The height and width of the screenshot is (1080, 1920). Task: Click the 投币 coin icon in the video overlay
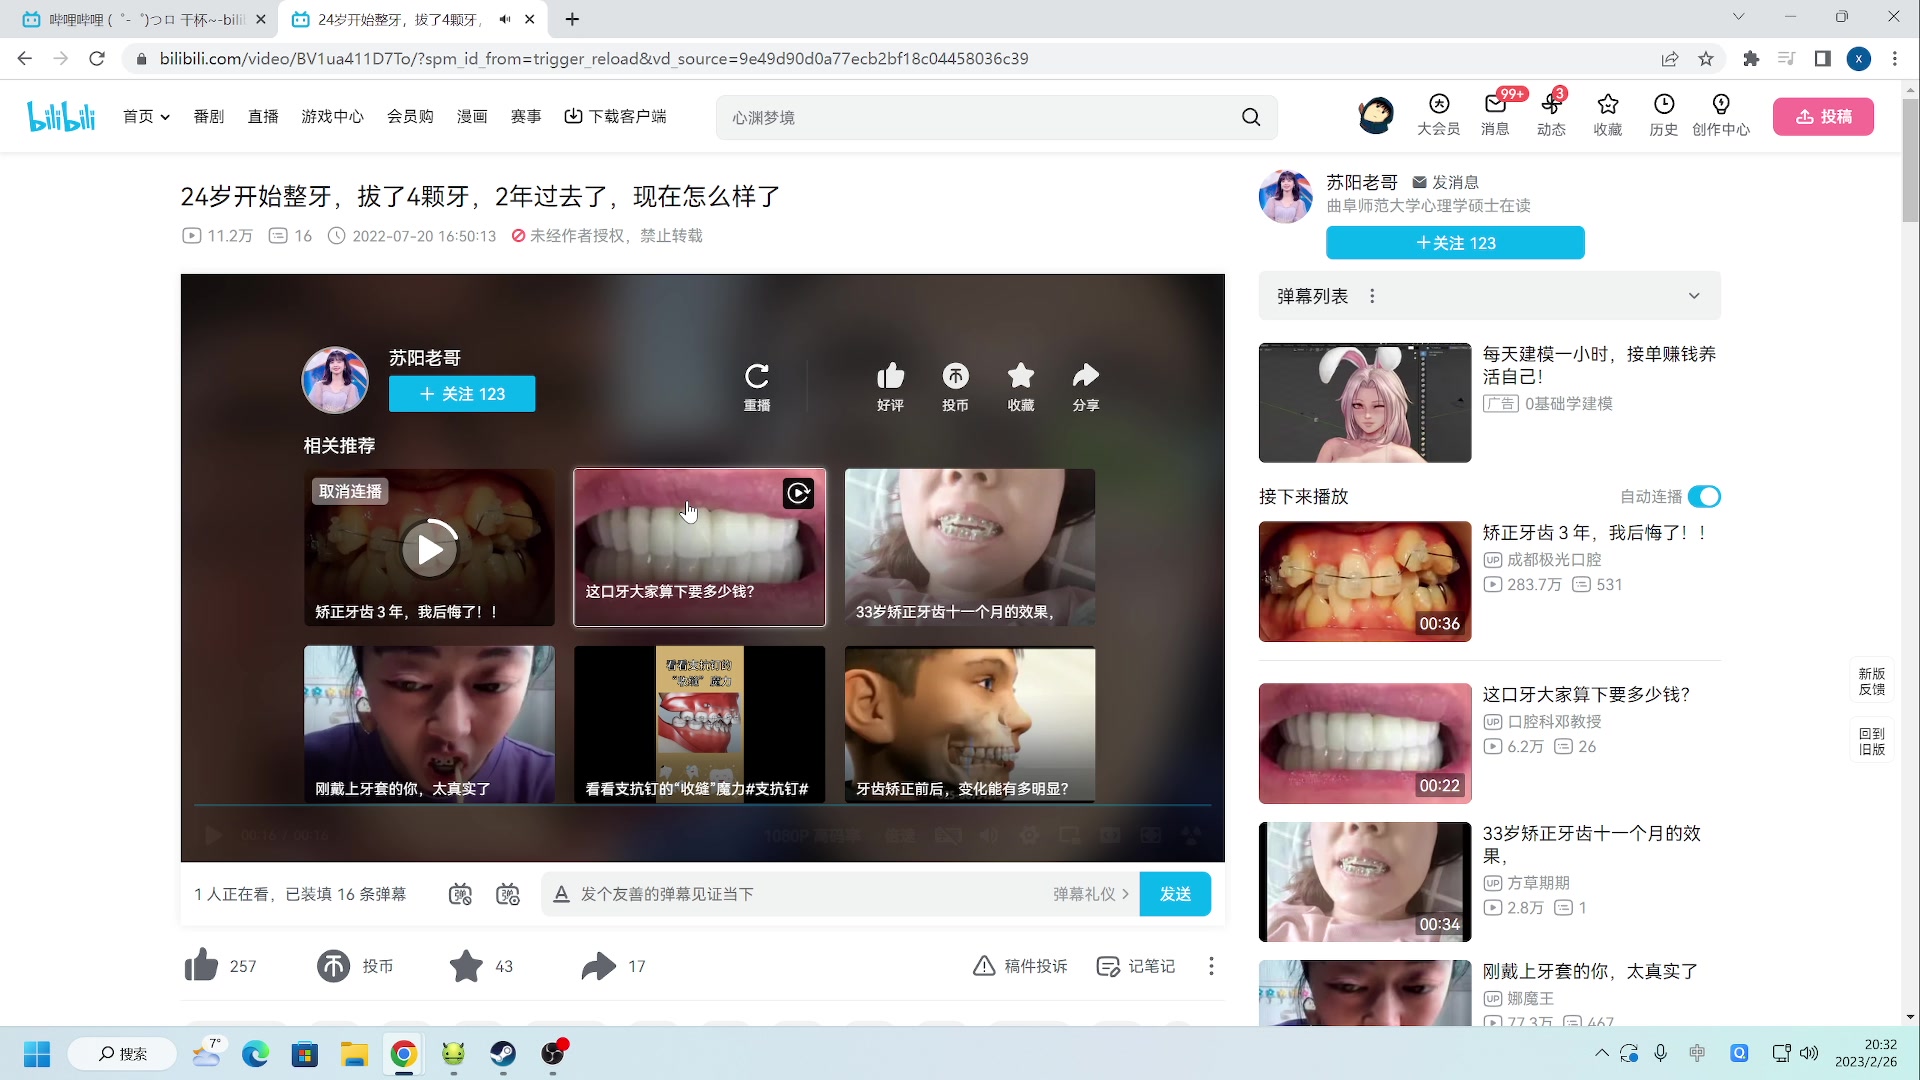(955, 377)
